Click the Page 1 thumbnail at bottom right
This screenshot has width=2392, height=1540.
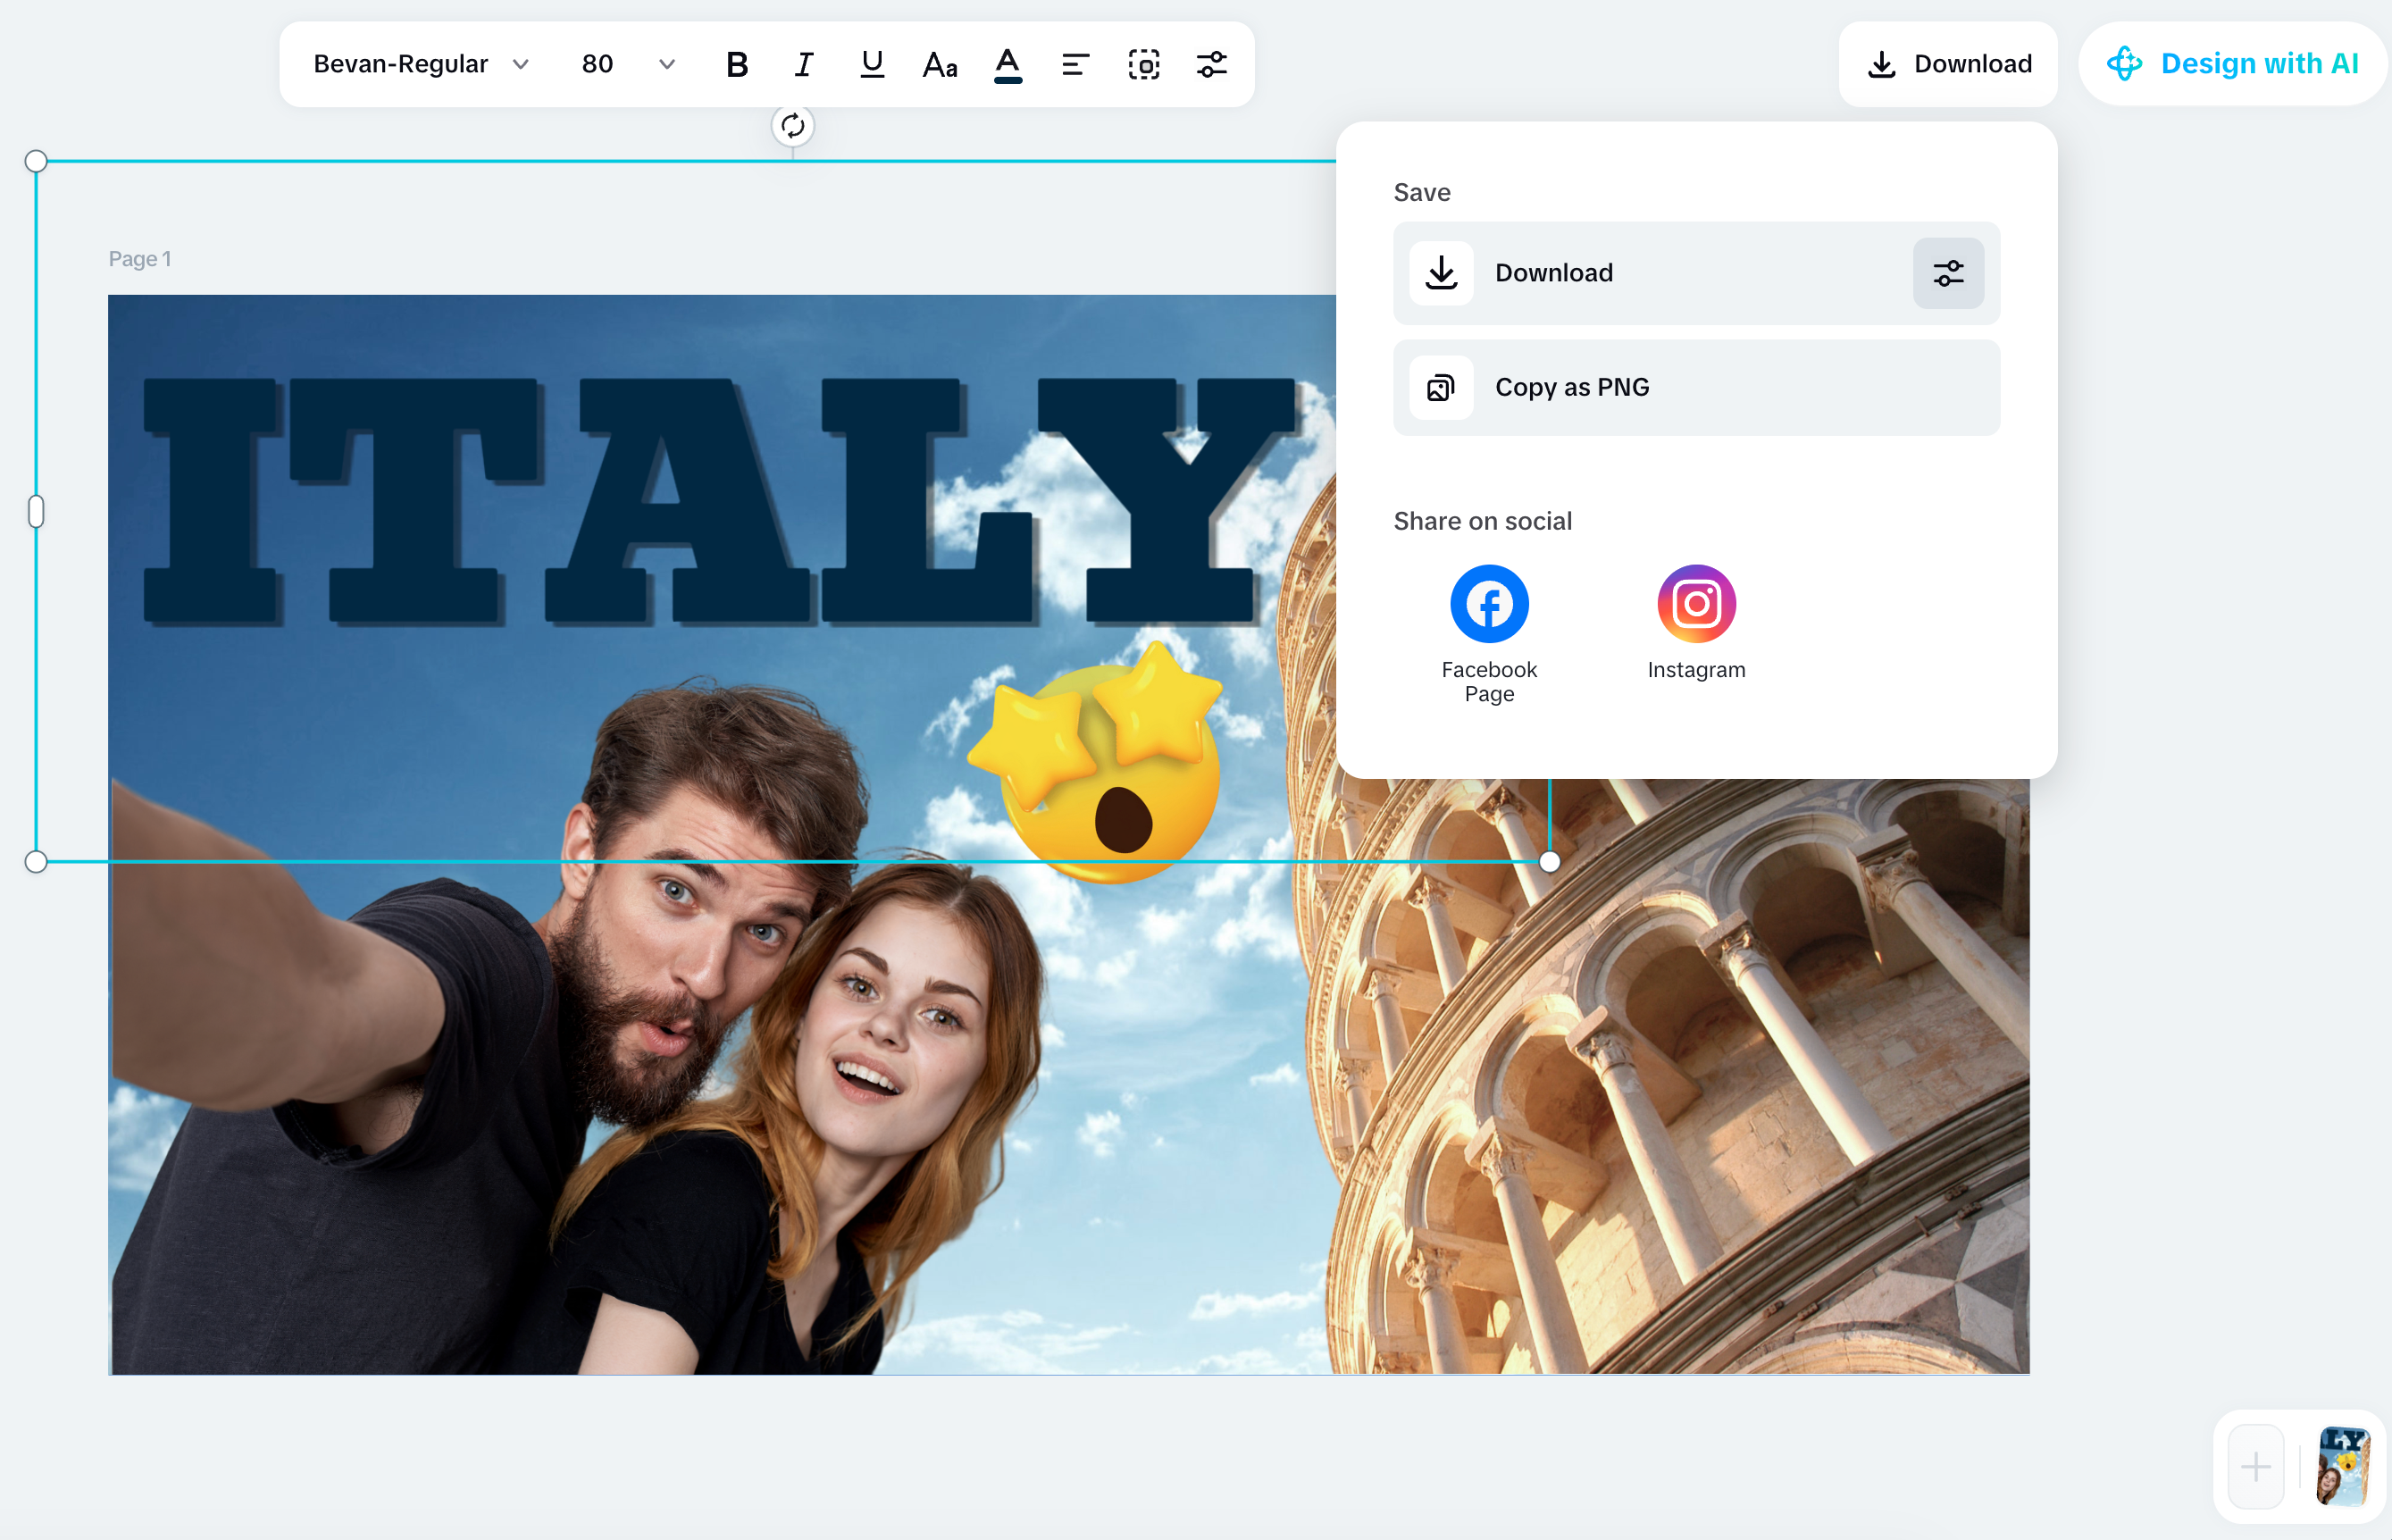[2343, 1466]
